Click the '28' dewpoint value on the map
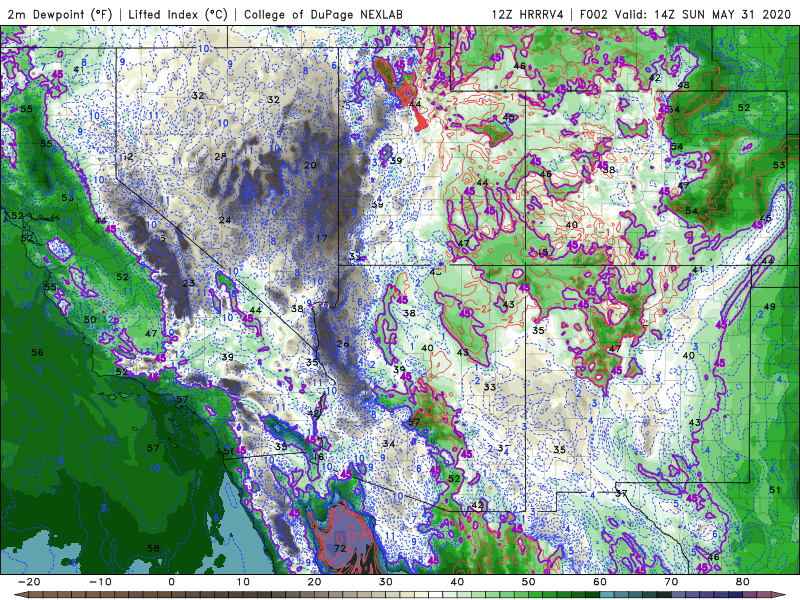Viewport: 800px width, 600px height. pyautogui.click(x=220, y=156)
